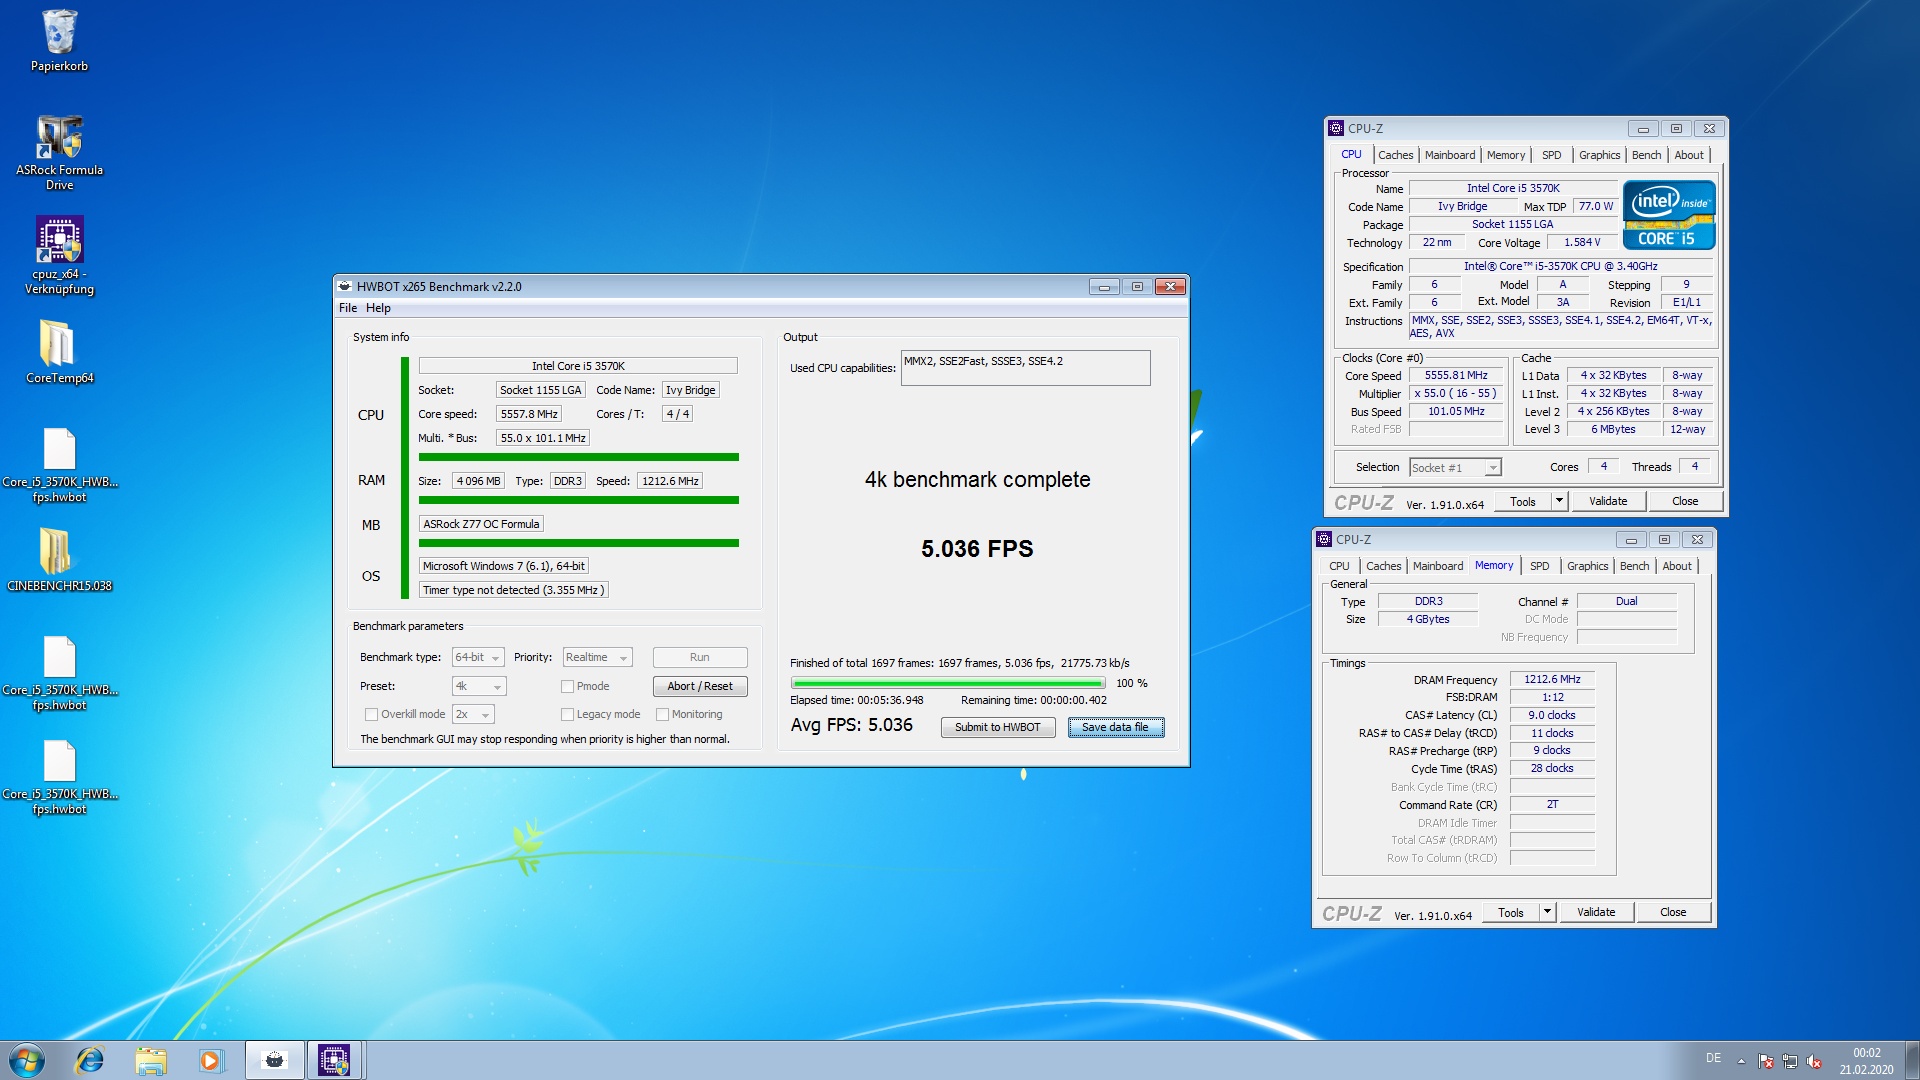Switch to Mainboard tab in upper CPU-Z
The image size is (1920, 1080).
click(x=1450, y=155)
